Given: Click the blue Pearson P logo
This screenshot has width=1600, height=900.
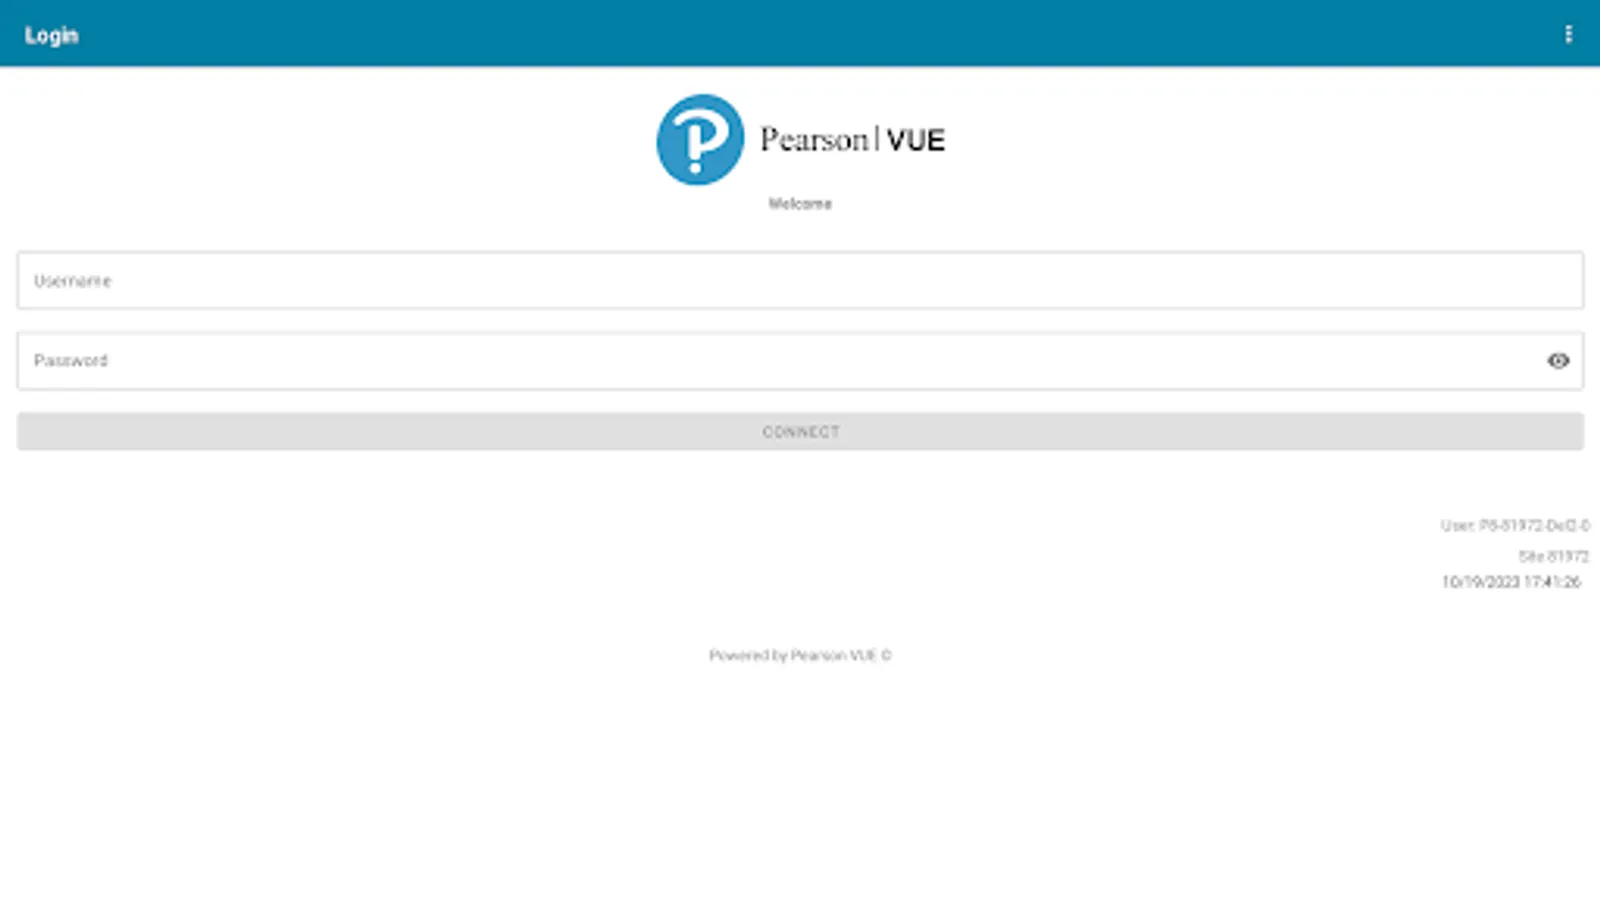Looking at the screenshot, I should coord(700,140).
